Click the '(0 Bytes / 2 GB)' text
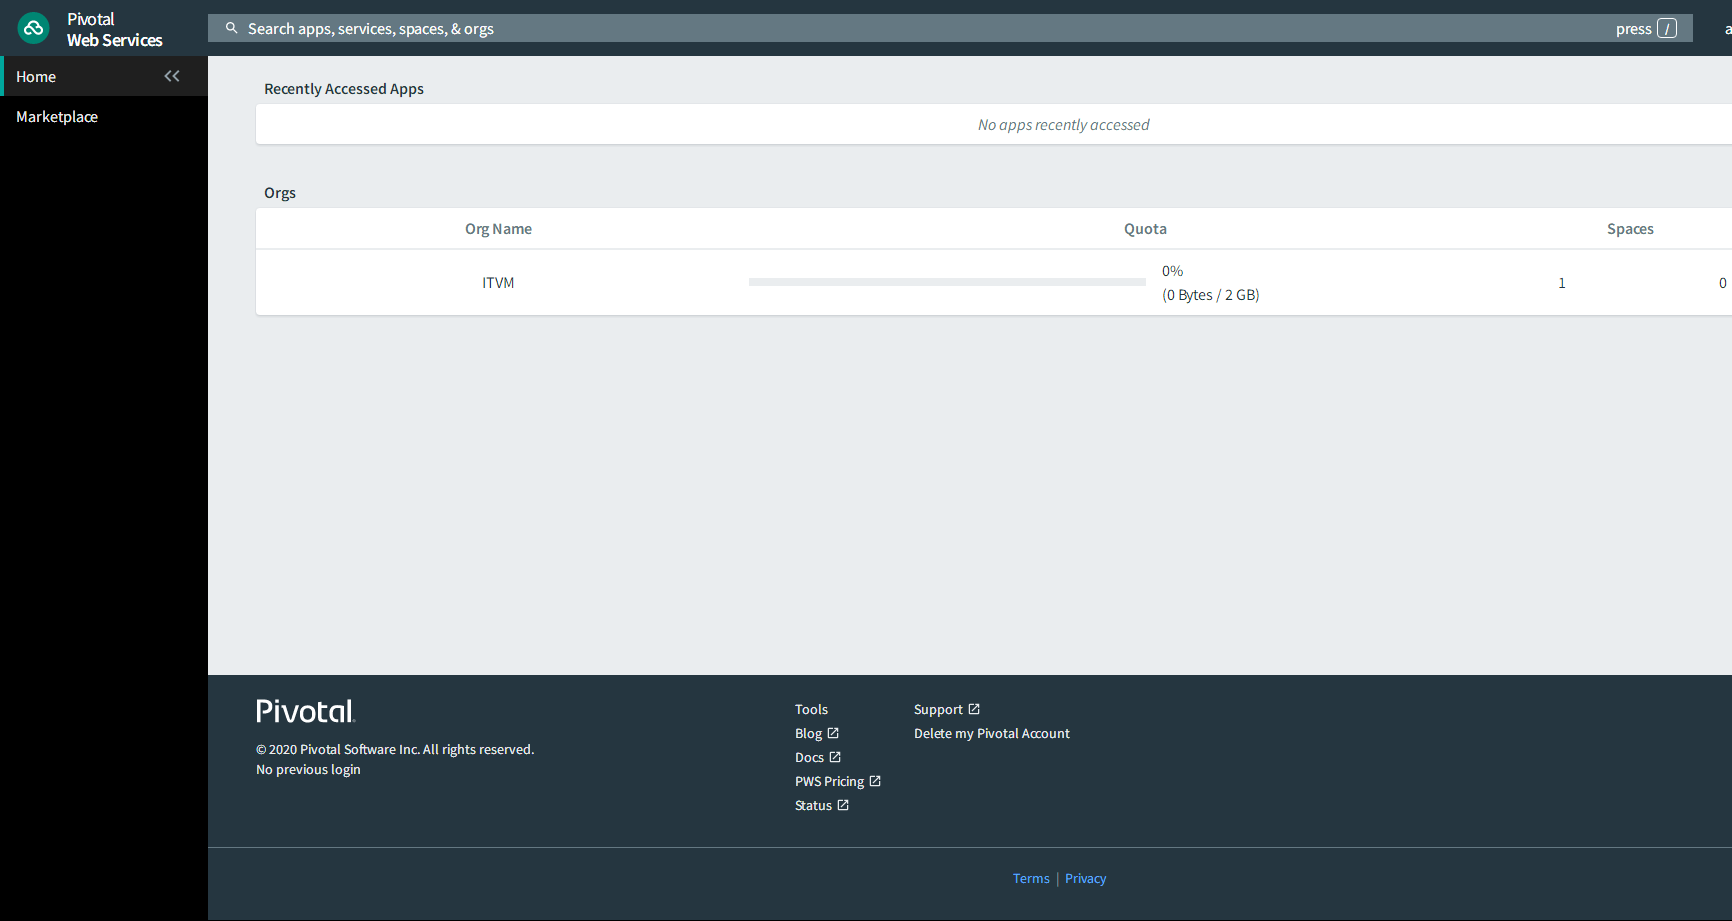The width and height of the screenshot is (1732, 921). click(1210, 295)
